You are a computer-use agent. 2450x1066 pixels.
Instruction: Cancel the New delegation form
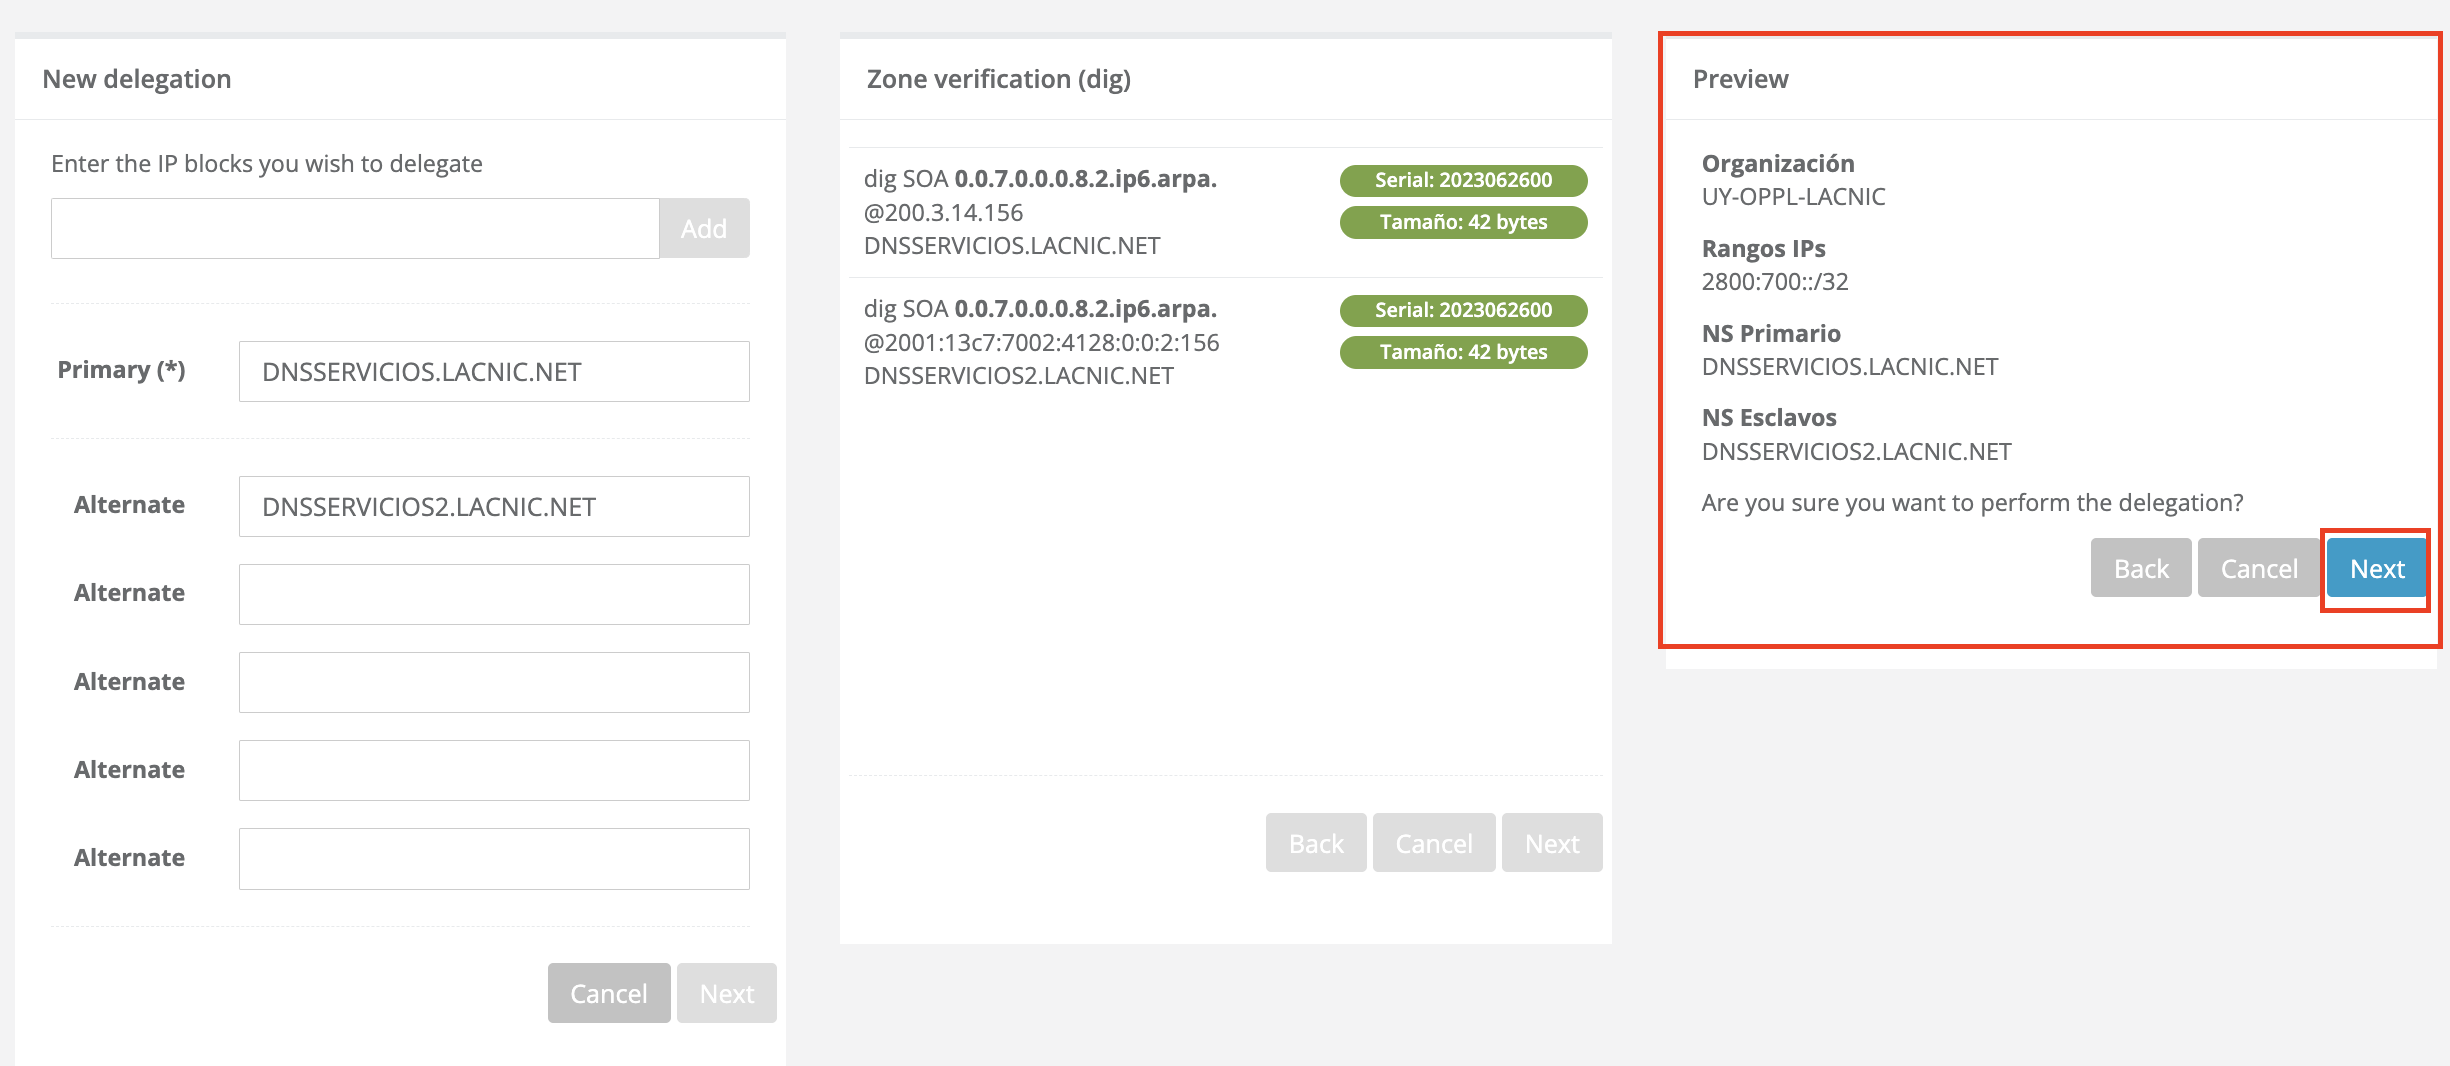(x=608, y=993)
